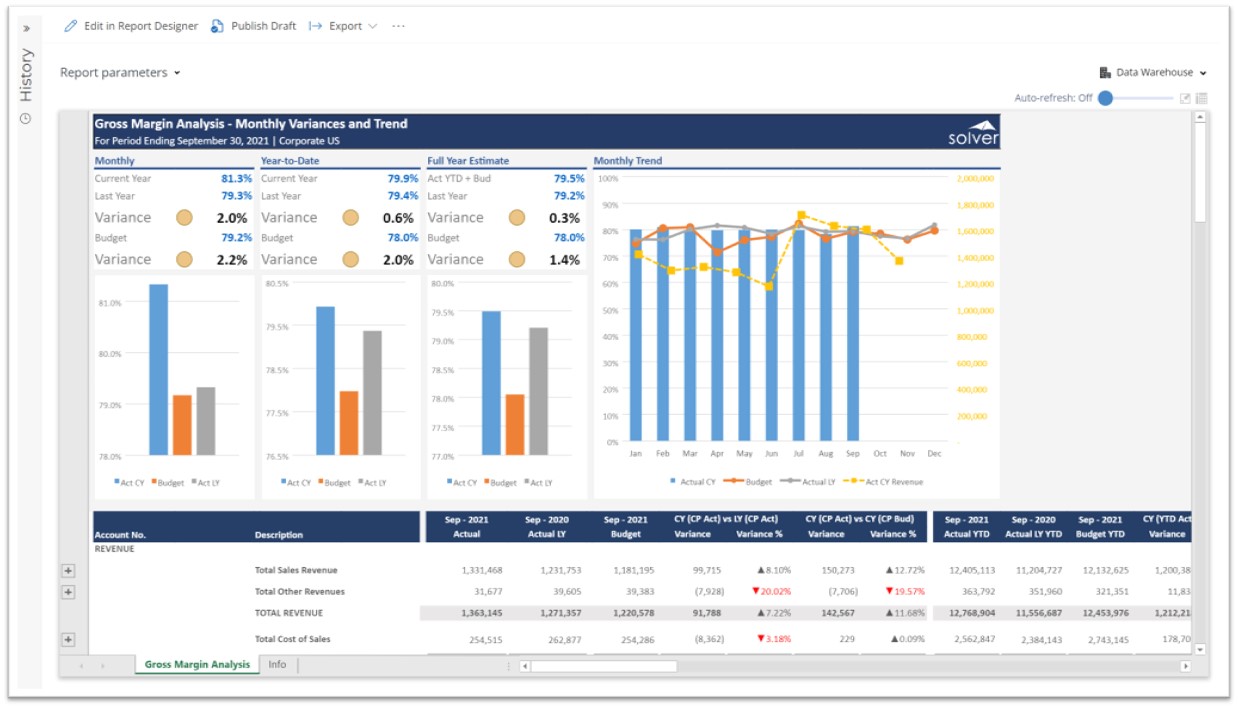1238x708 pixels.
Task: Click the Export arrow icon
Action: tap(315, 26)
